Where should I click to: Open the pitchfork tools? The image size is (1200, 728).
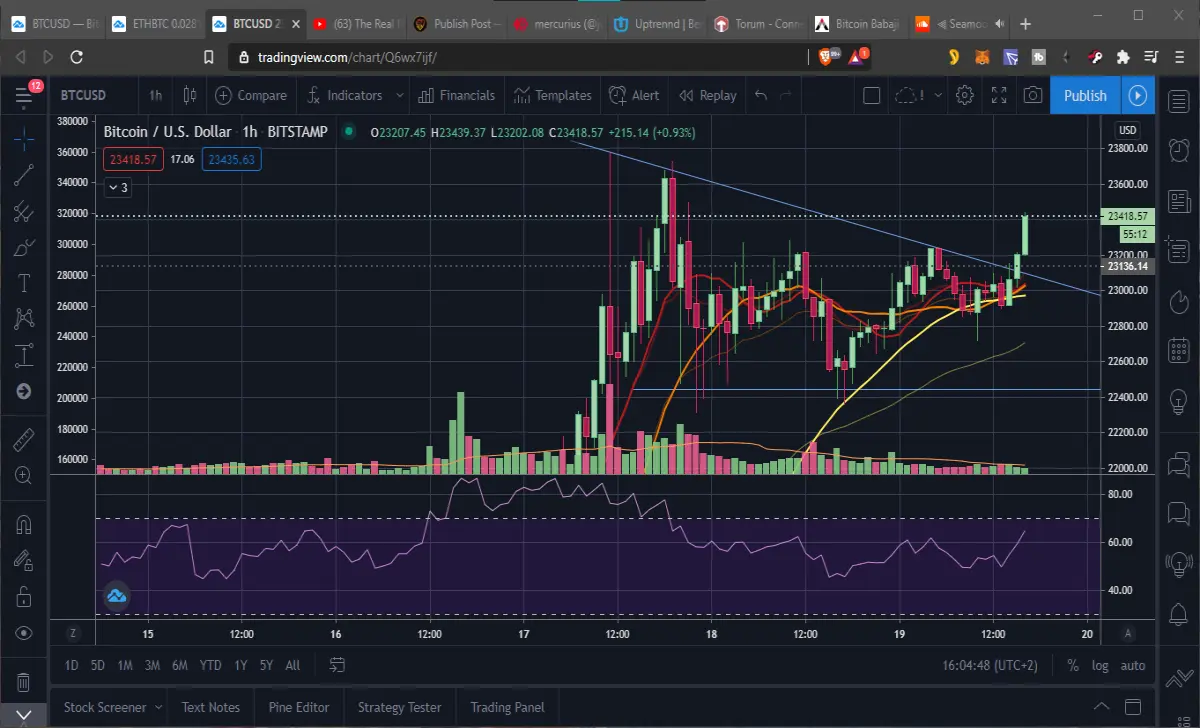24,212
